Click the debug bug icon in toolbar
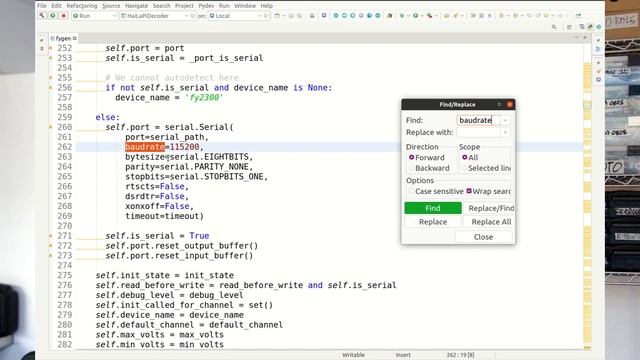The image size is (640, 360). click(402, 16)
